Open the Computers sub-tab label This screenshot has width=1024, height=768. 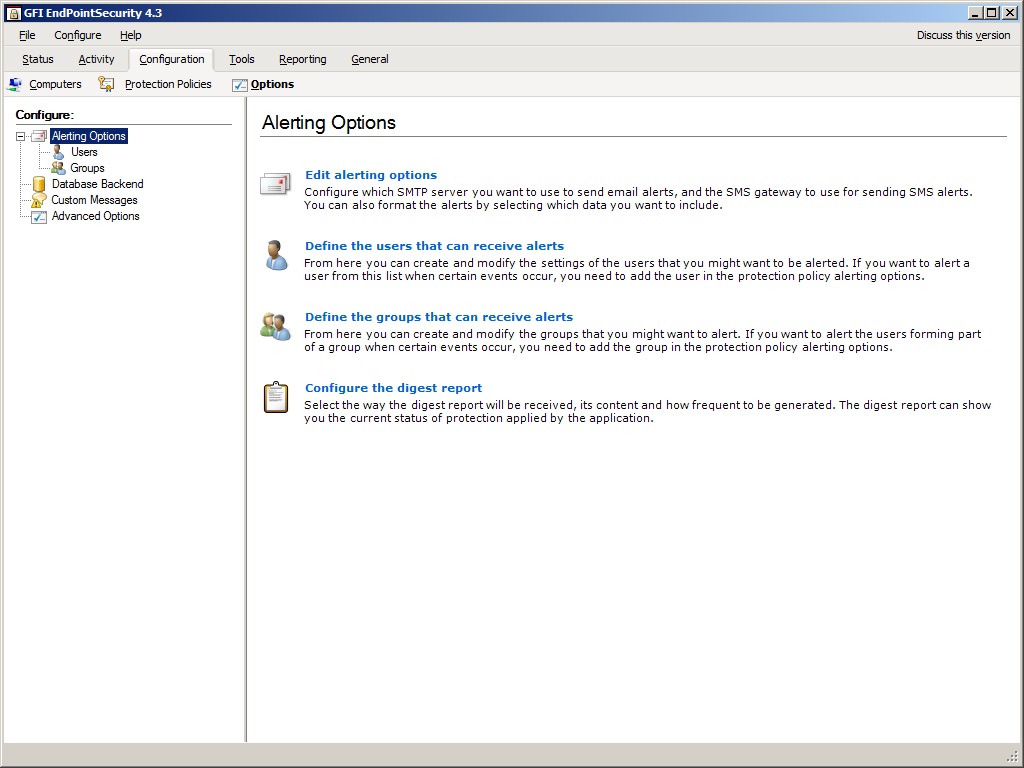coord(56,84)
